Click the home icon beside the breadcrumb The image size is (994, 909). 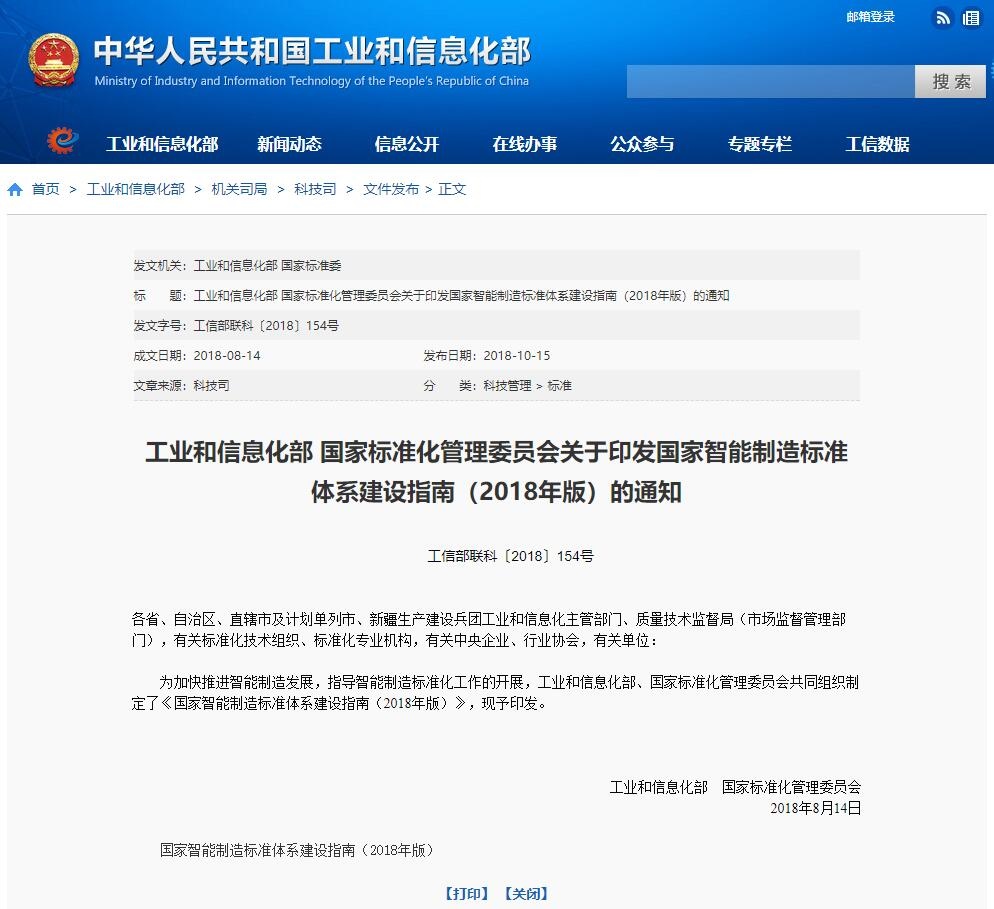click(14, 188)
